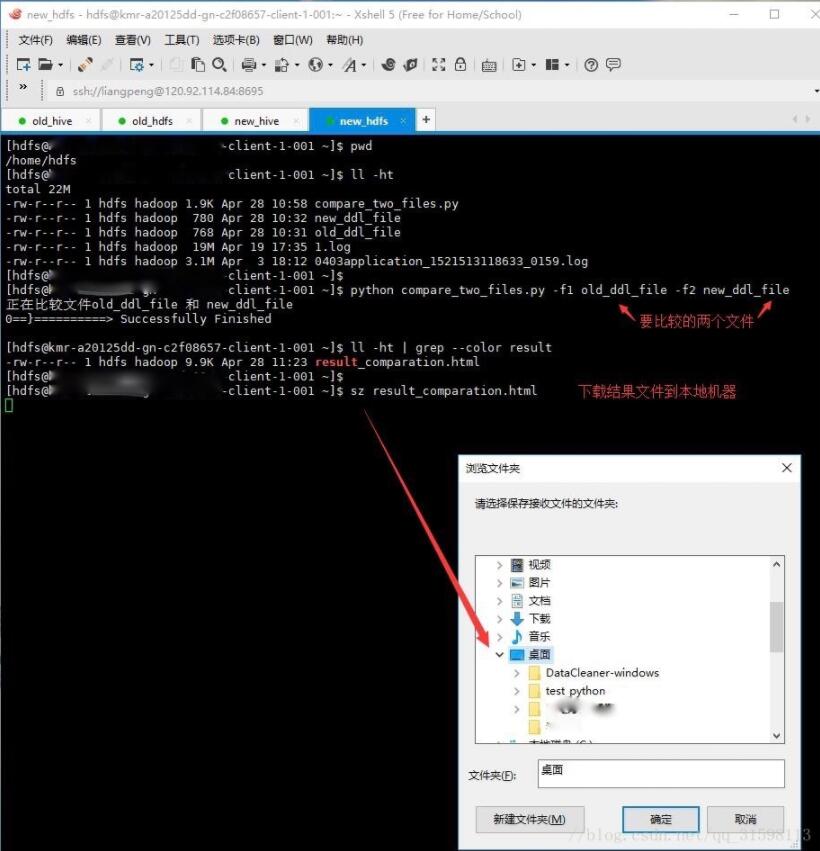Click the 确定 button
This screenshot has width=820, height=851.
659,818
